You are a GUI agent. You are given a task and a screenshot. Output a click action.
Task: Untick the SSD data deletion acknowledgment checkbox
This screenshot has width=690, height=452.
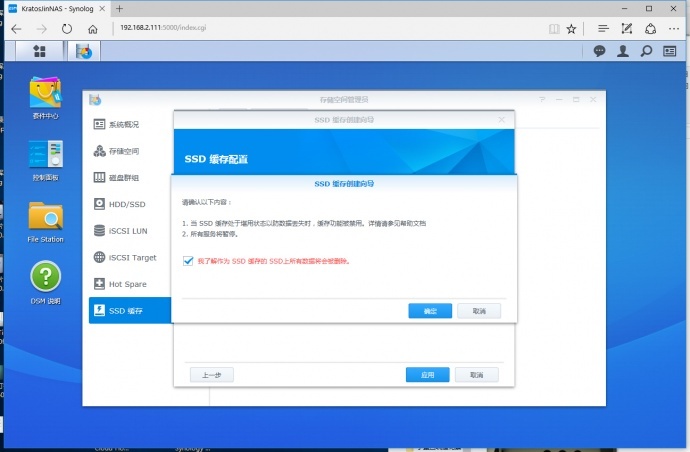[188, 261]
